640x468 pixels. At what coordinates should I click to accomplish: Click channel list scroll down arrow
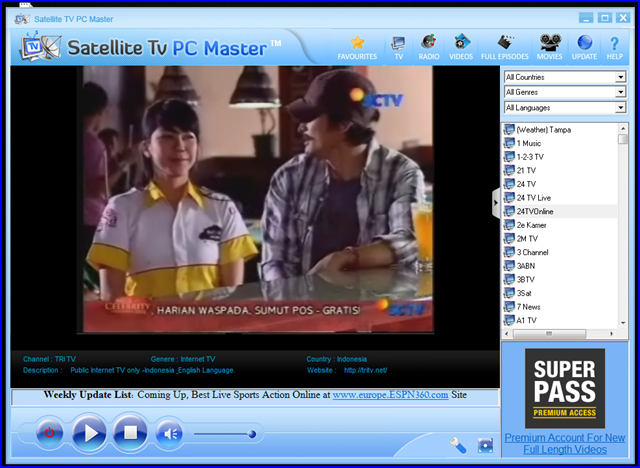(x=623, y=323)
